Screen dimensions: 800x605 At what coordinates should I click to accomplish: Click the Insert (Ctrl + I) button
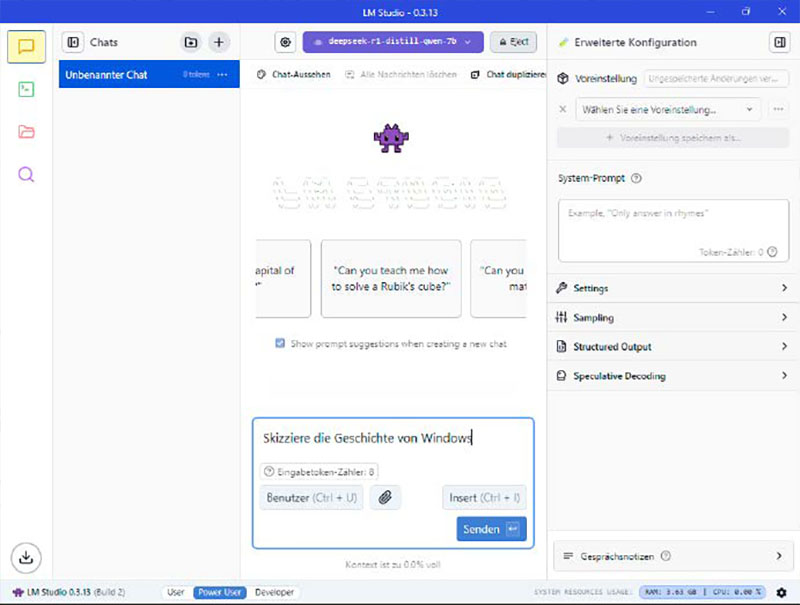pyautogui.click(x=484, y=497)
